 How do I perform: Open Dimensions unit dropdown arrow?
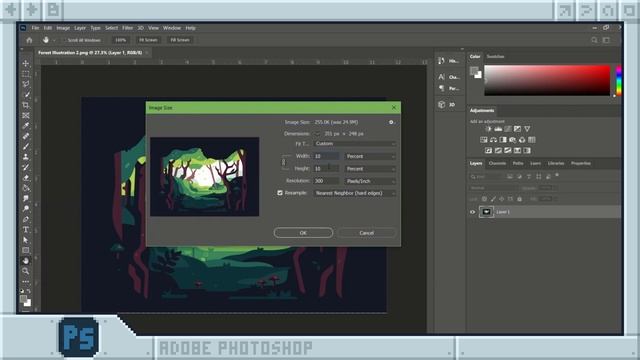point(318,133)
